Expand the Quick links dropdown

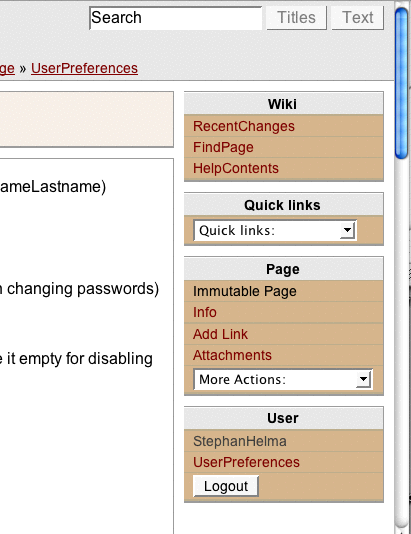point(275,231)
